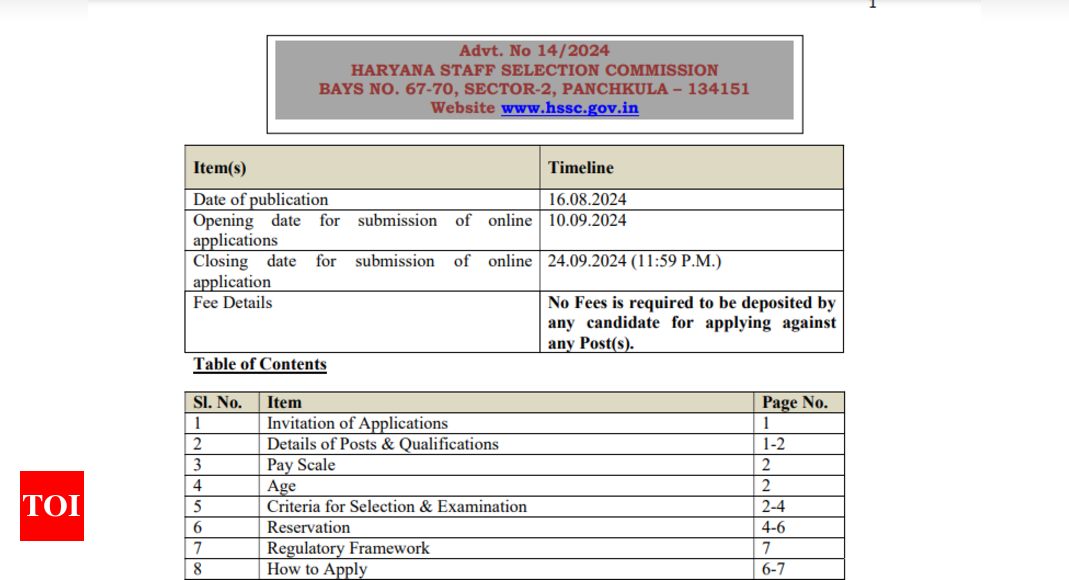Select Criteria for Selection & Examination entry
This screenshot has height=580, width=1069.
coord(396,507)
